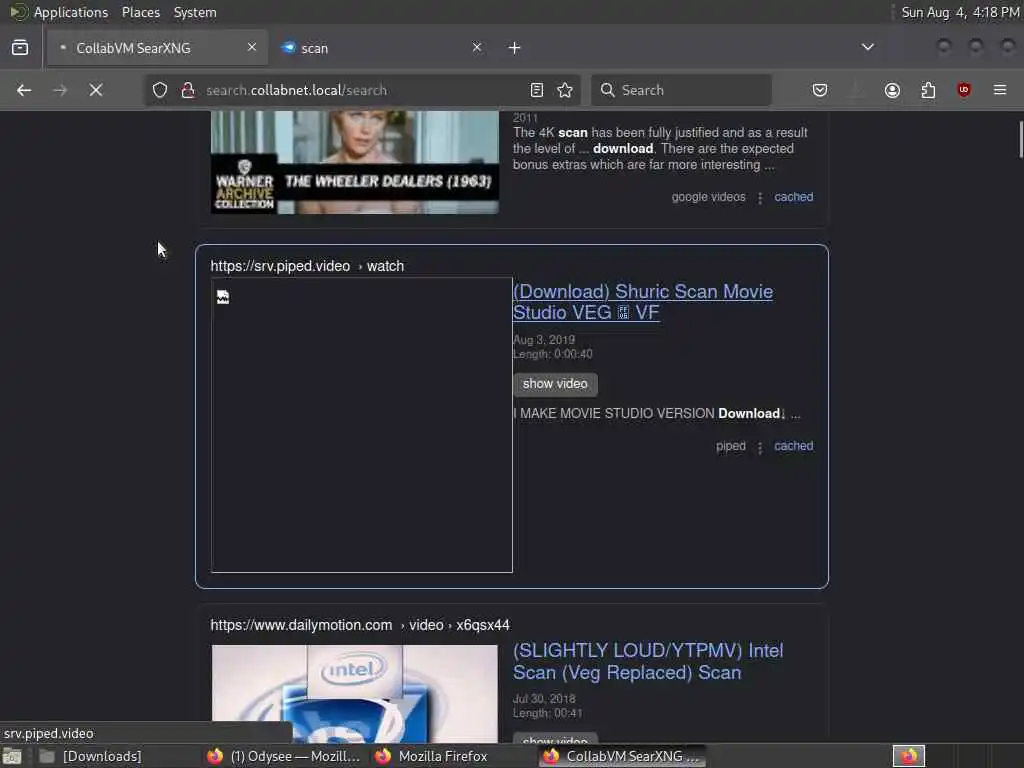1024x768 pixels.
Task: Switch to the CollabVM SearXNG tab
Action: [x=157, y=48]
